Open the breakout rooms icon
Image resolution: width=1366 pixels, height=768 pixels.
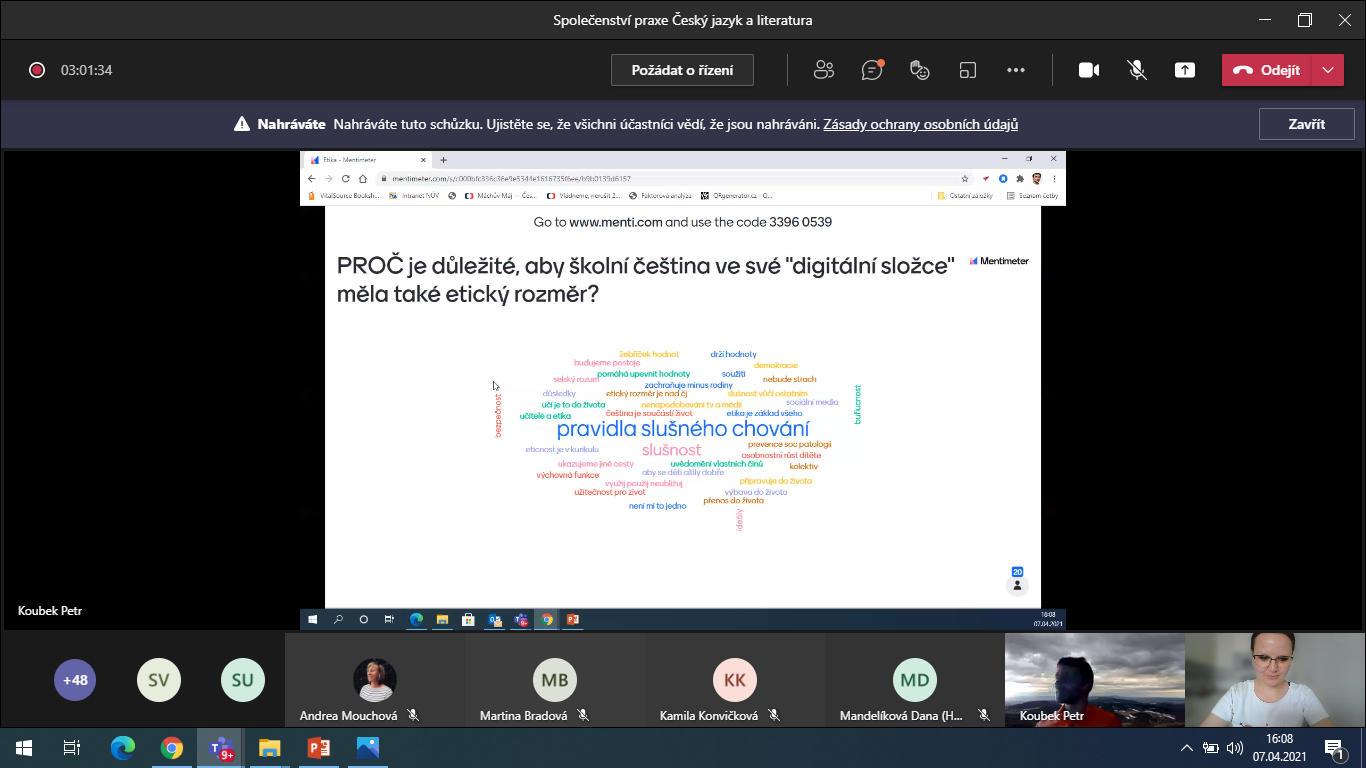coord(967,70)
